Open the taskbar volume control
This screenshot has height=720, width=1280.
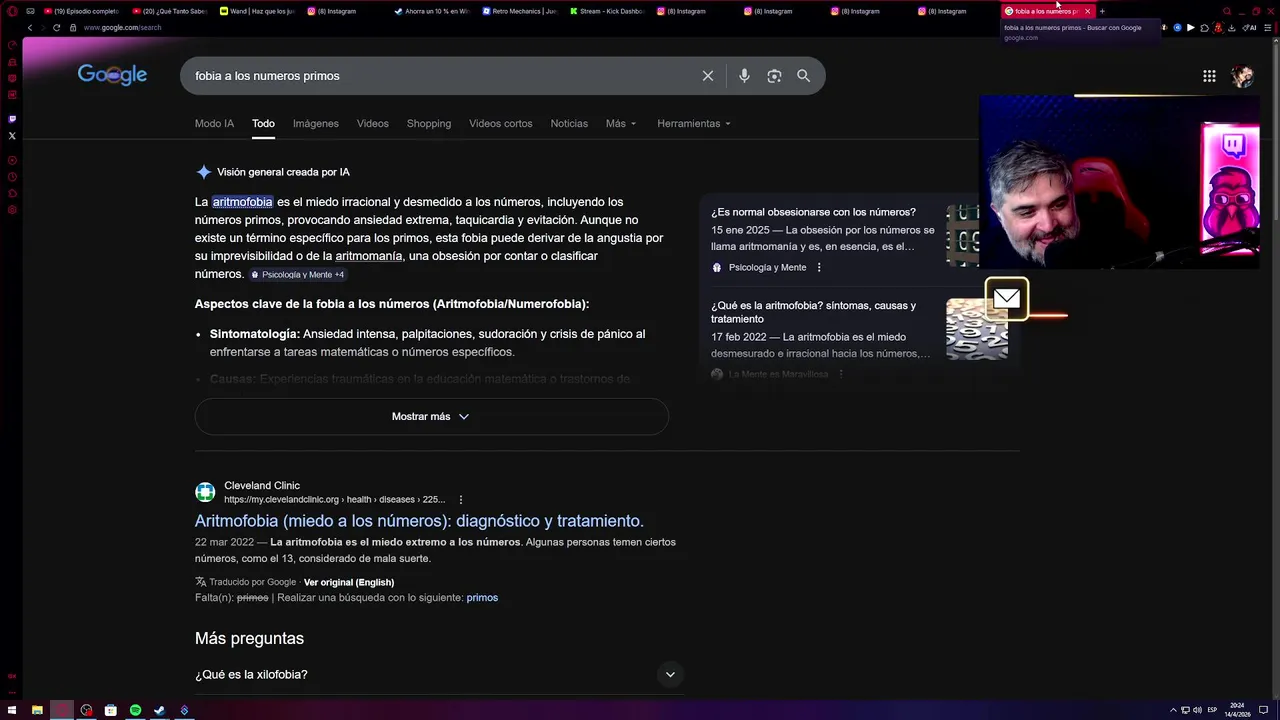(x=1197, y=710)
